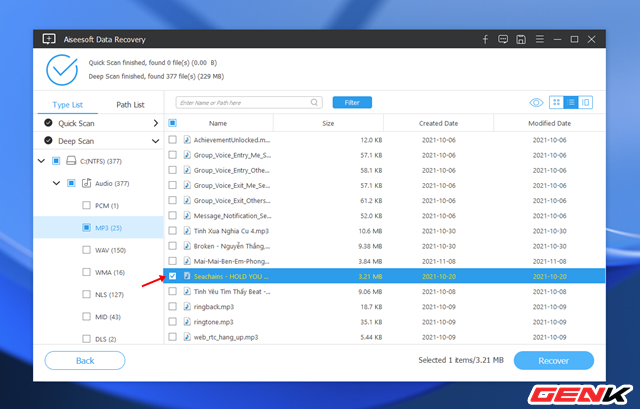Image resolution: width=640 pixels, height=409 pixels.
Task: Click the Quick Scan status check icon
Action: [x=48, y=122]
